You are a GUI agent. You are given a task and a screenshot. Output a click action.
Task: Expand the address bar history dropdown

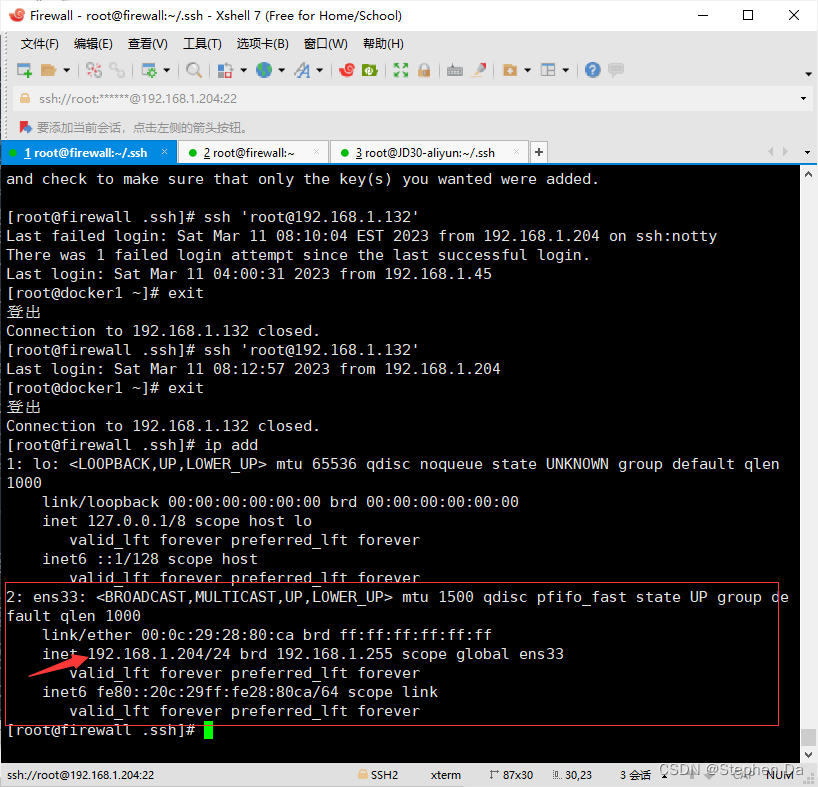click(x=803, y=99)
